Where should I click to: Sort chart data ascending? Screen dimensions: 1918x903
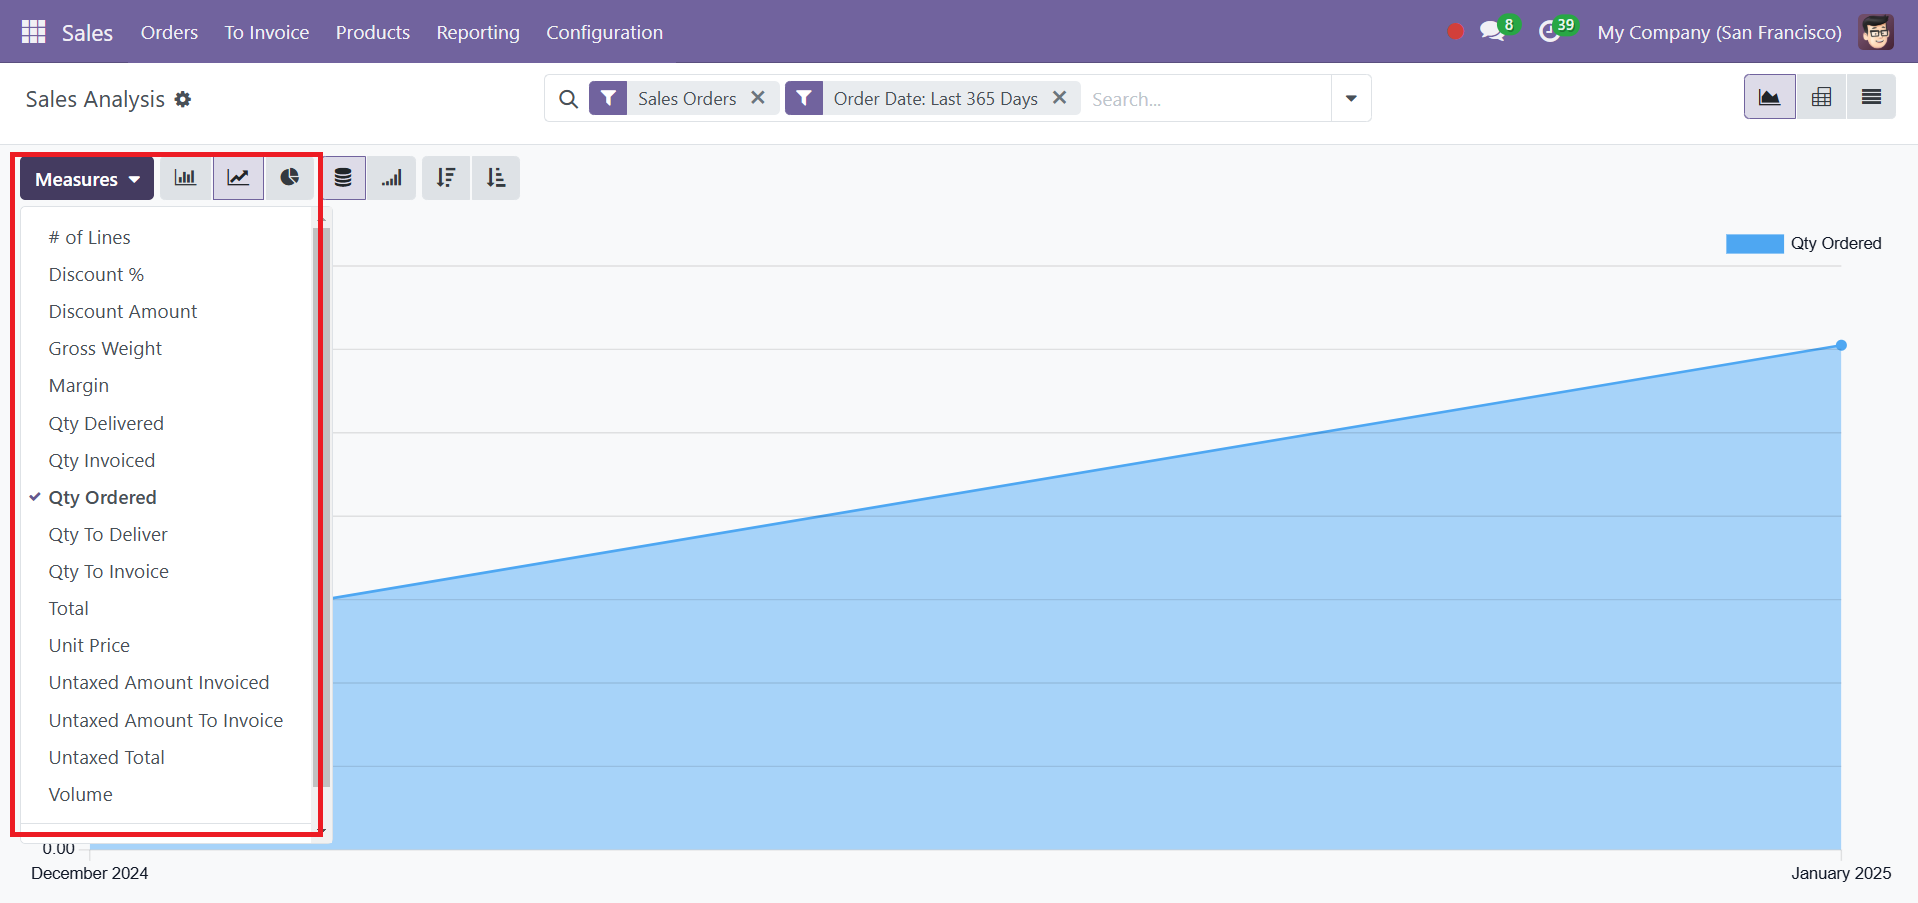(x=496, y=178)
